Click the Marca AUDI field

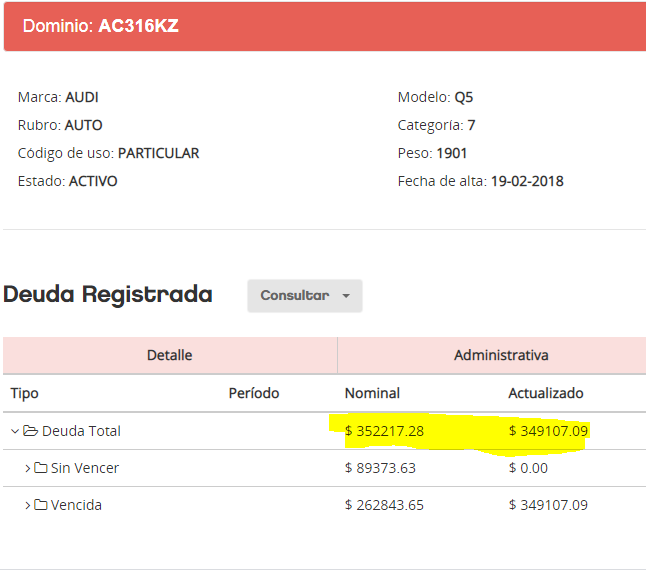58,97
